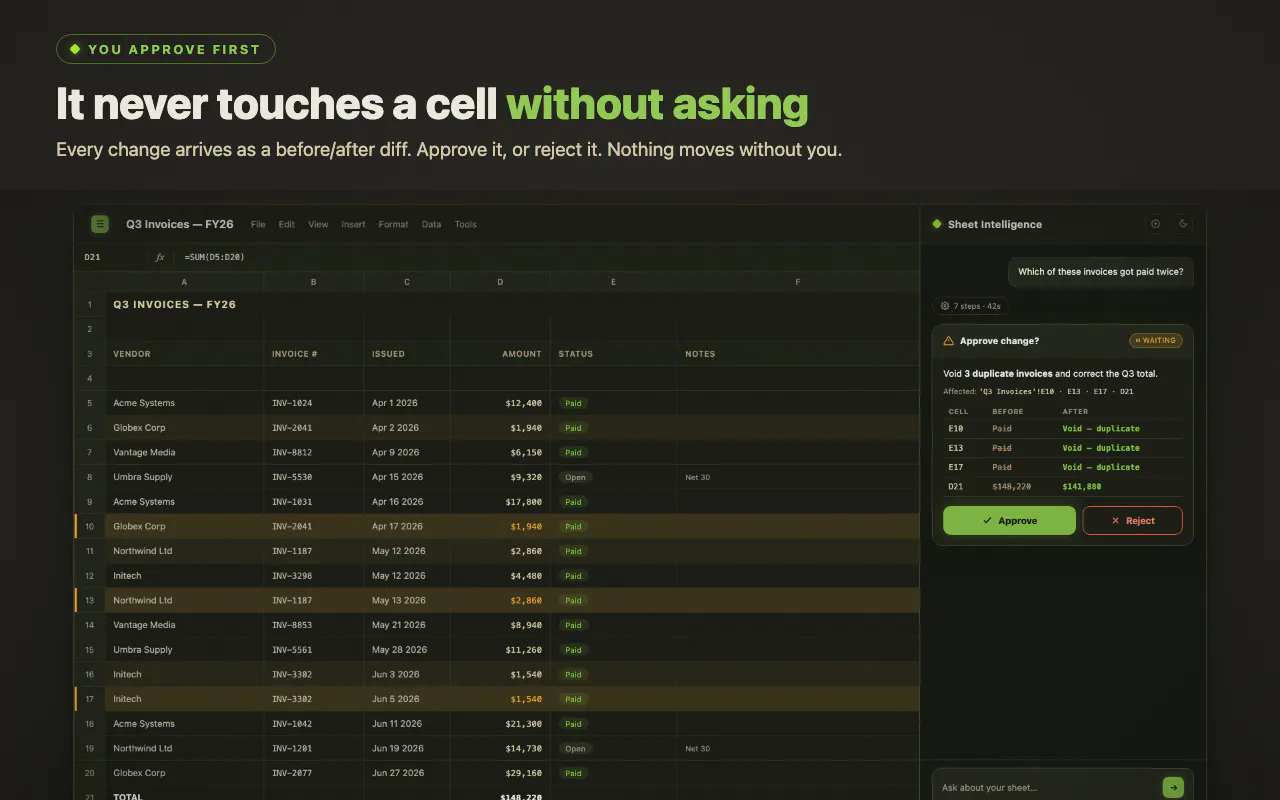The image size is (1280, 800).
Task: Toggle dark mode with the moon icon
Action: click(x=1184, y=224)
